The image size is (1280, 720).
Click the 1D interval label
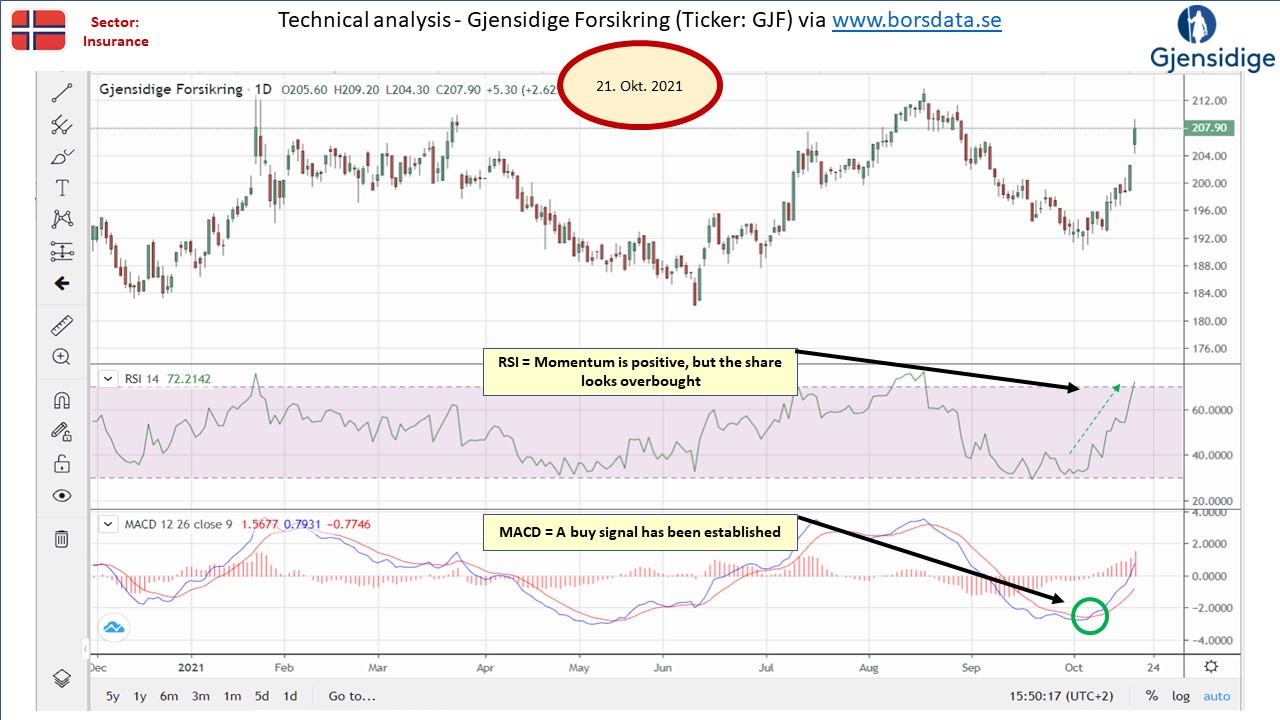click(x=263, y=89)
